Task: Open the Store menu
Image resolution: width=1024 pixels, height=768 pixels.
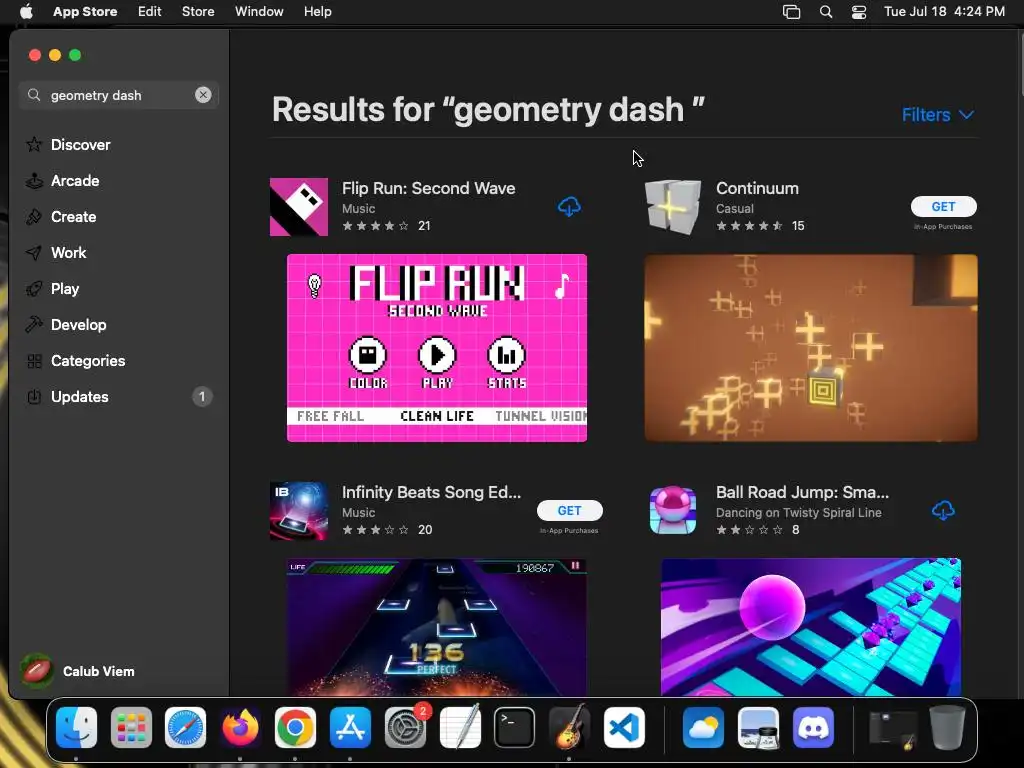Action: (x=198, y=12)
